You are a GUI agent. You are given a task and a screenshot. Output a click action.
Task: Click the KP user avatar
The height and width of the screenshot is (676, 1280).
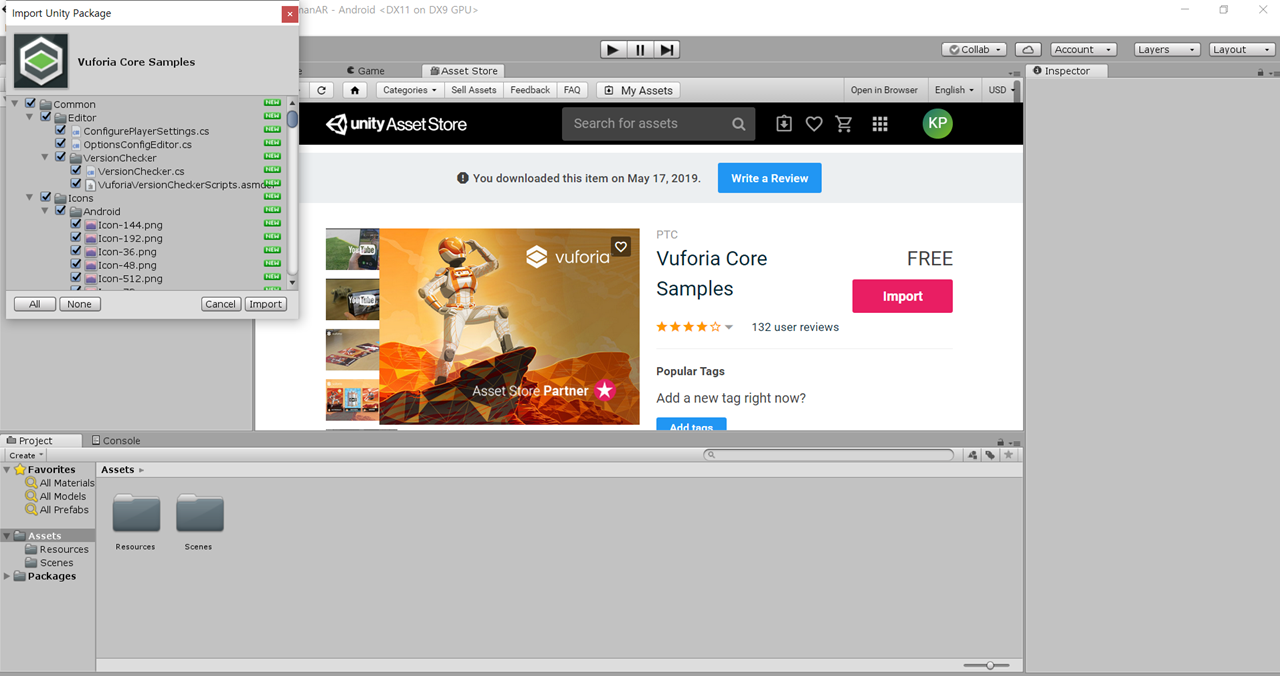tap(937, 123)
